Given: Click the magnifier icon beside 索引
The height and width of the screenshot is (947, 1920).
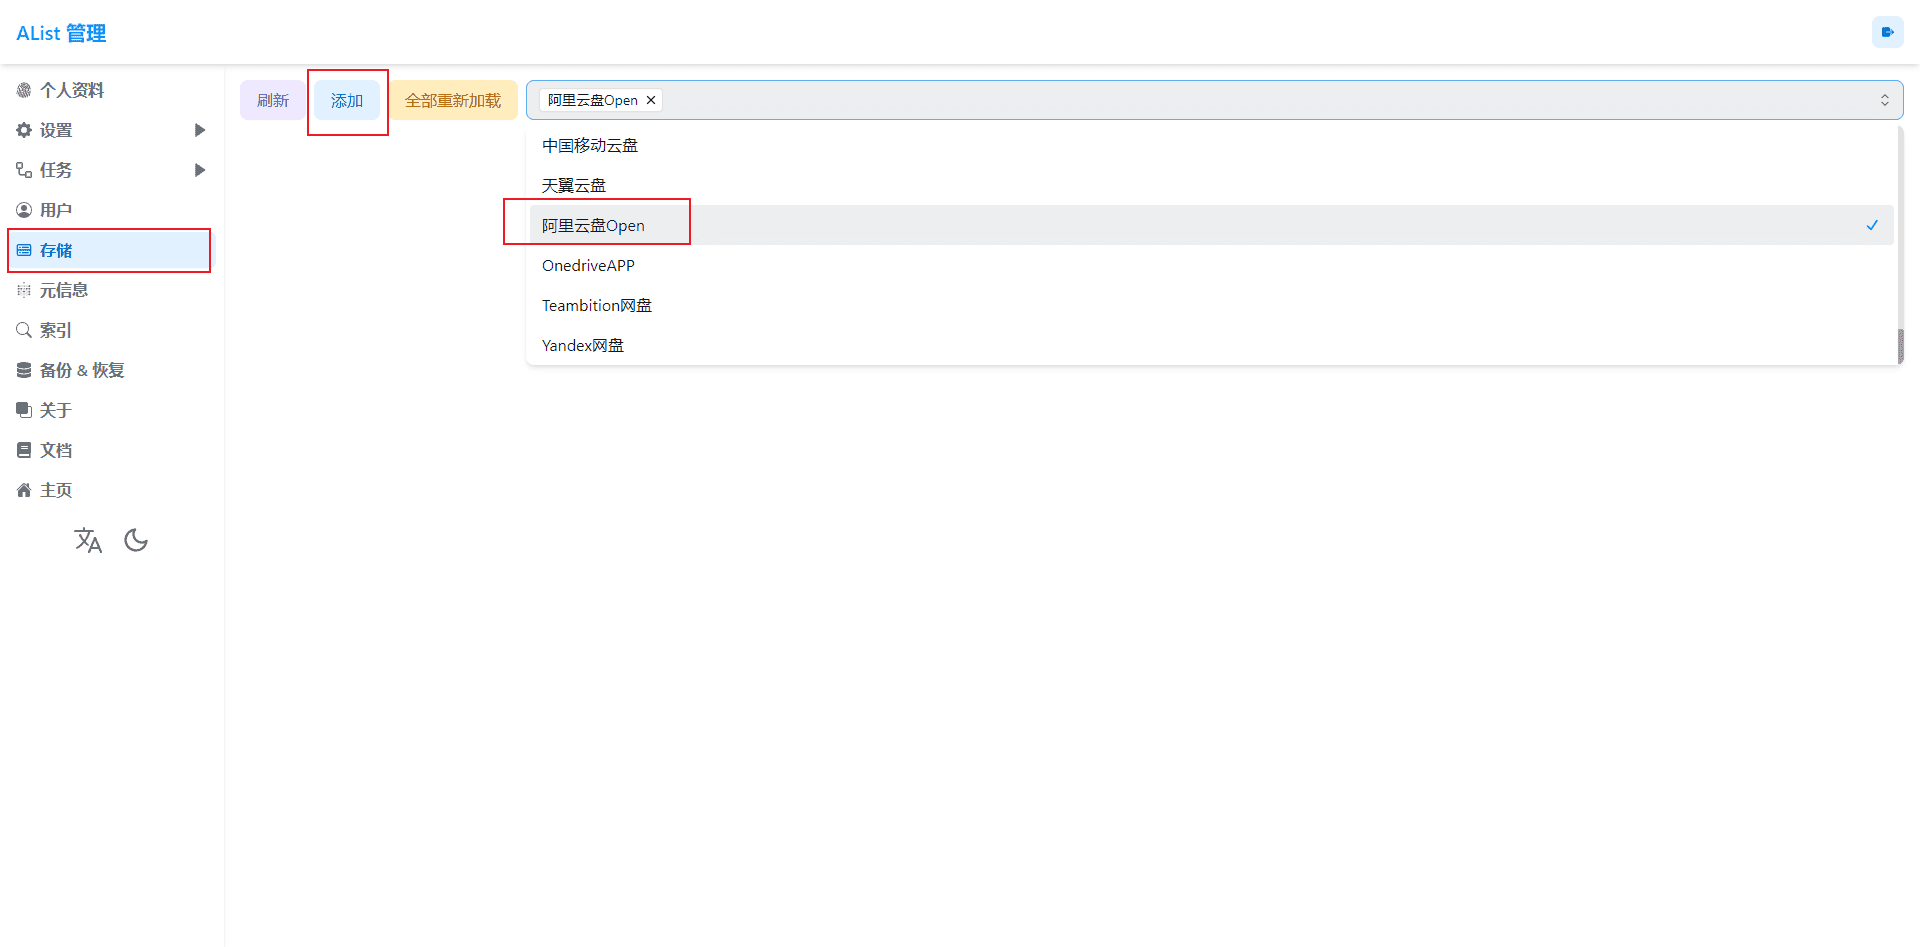Looking at the screenshot, I should tap(24, 330).
